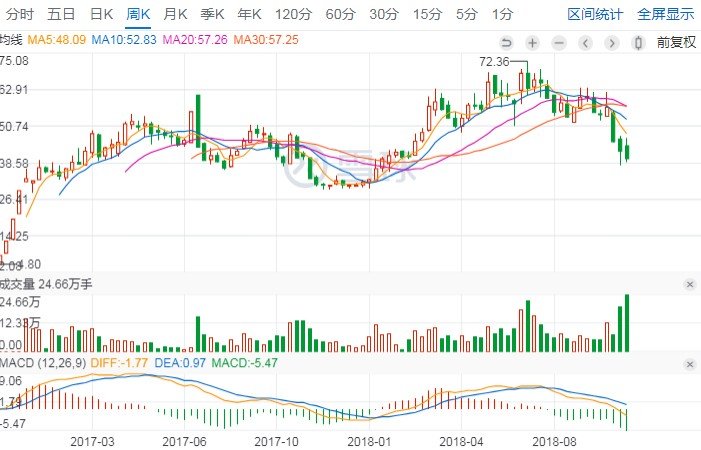Click the MA5:48.09 label
Screen dimensions: 701x450
56,40
